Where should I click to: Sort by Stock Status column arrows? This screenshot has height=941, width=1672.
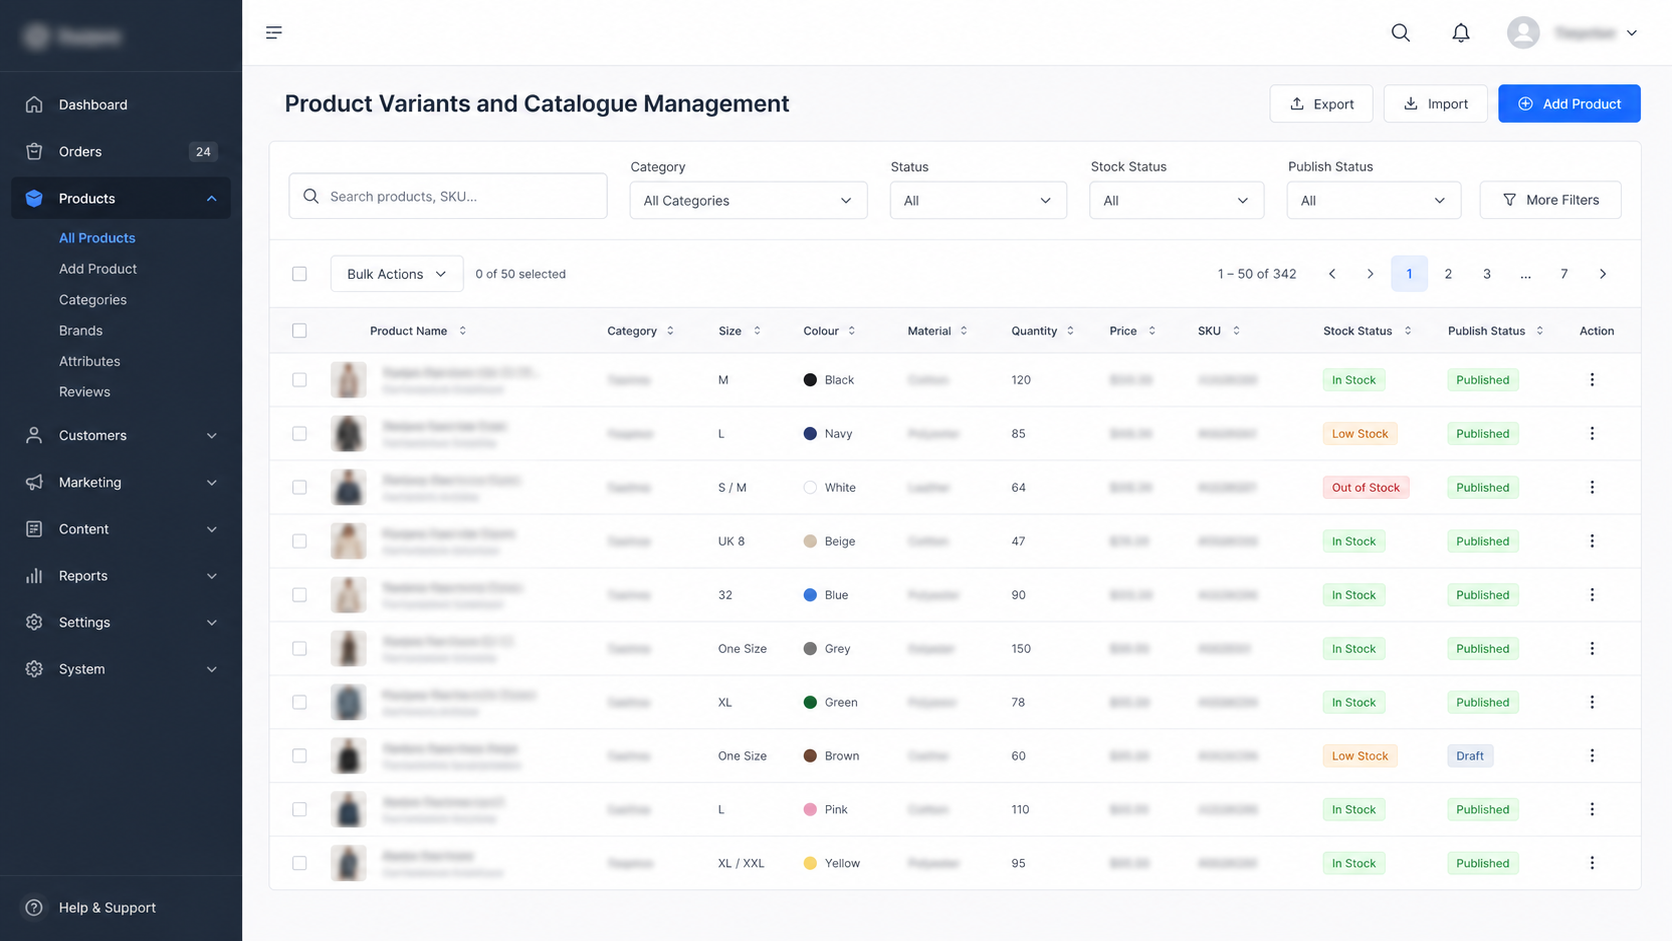point(1407,331)
